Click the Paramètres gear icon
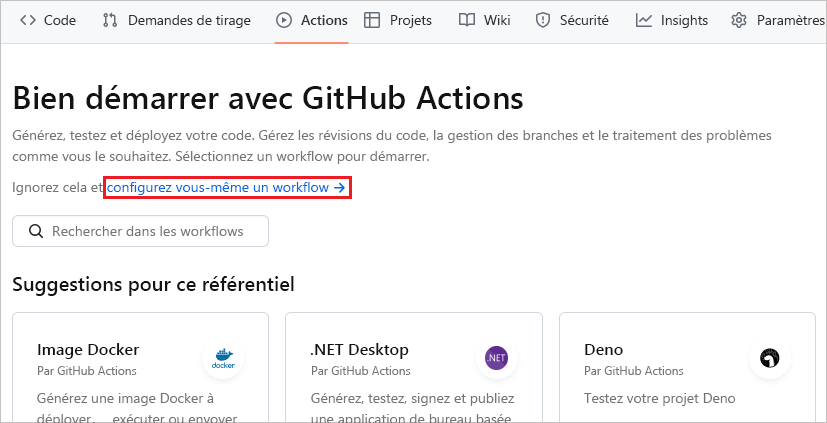Image resolution: width=827 pixels, height=423 pixels. (x=739, y=20)
